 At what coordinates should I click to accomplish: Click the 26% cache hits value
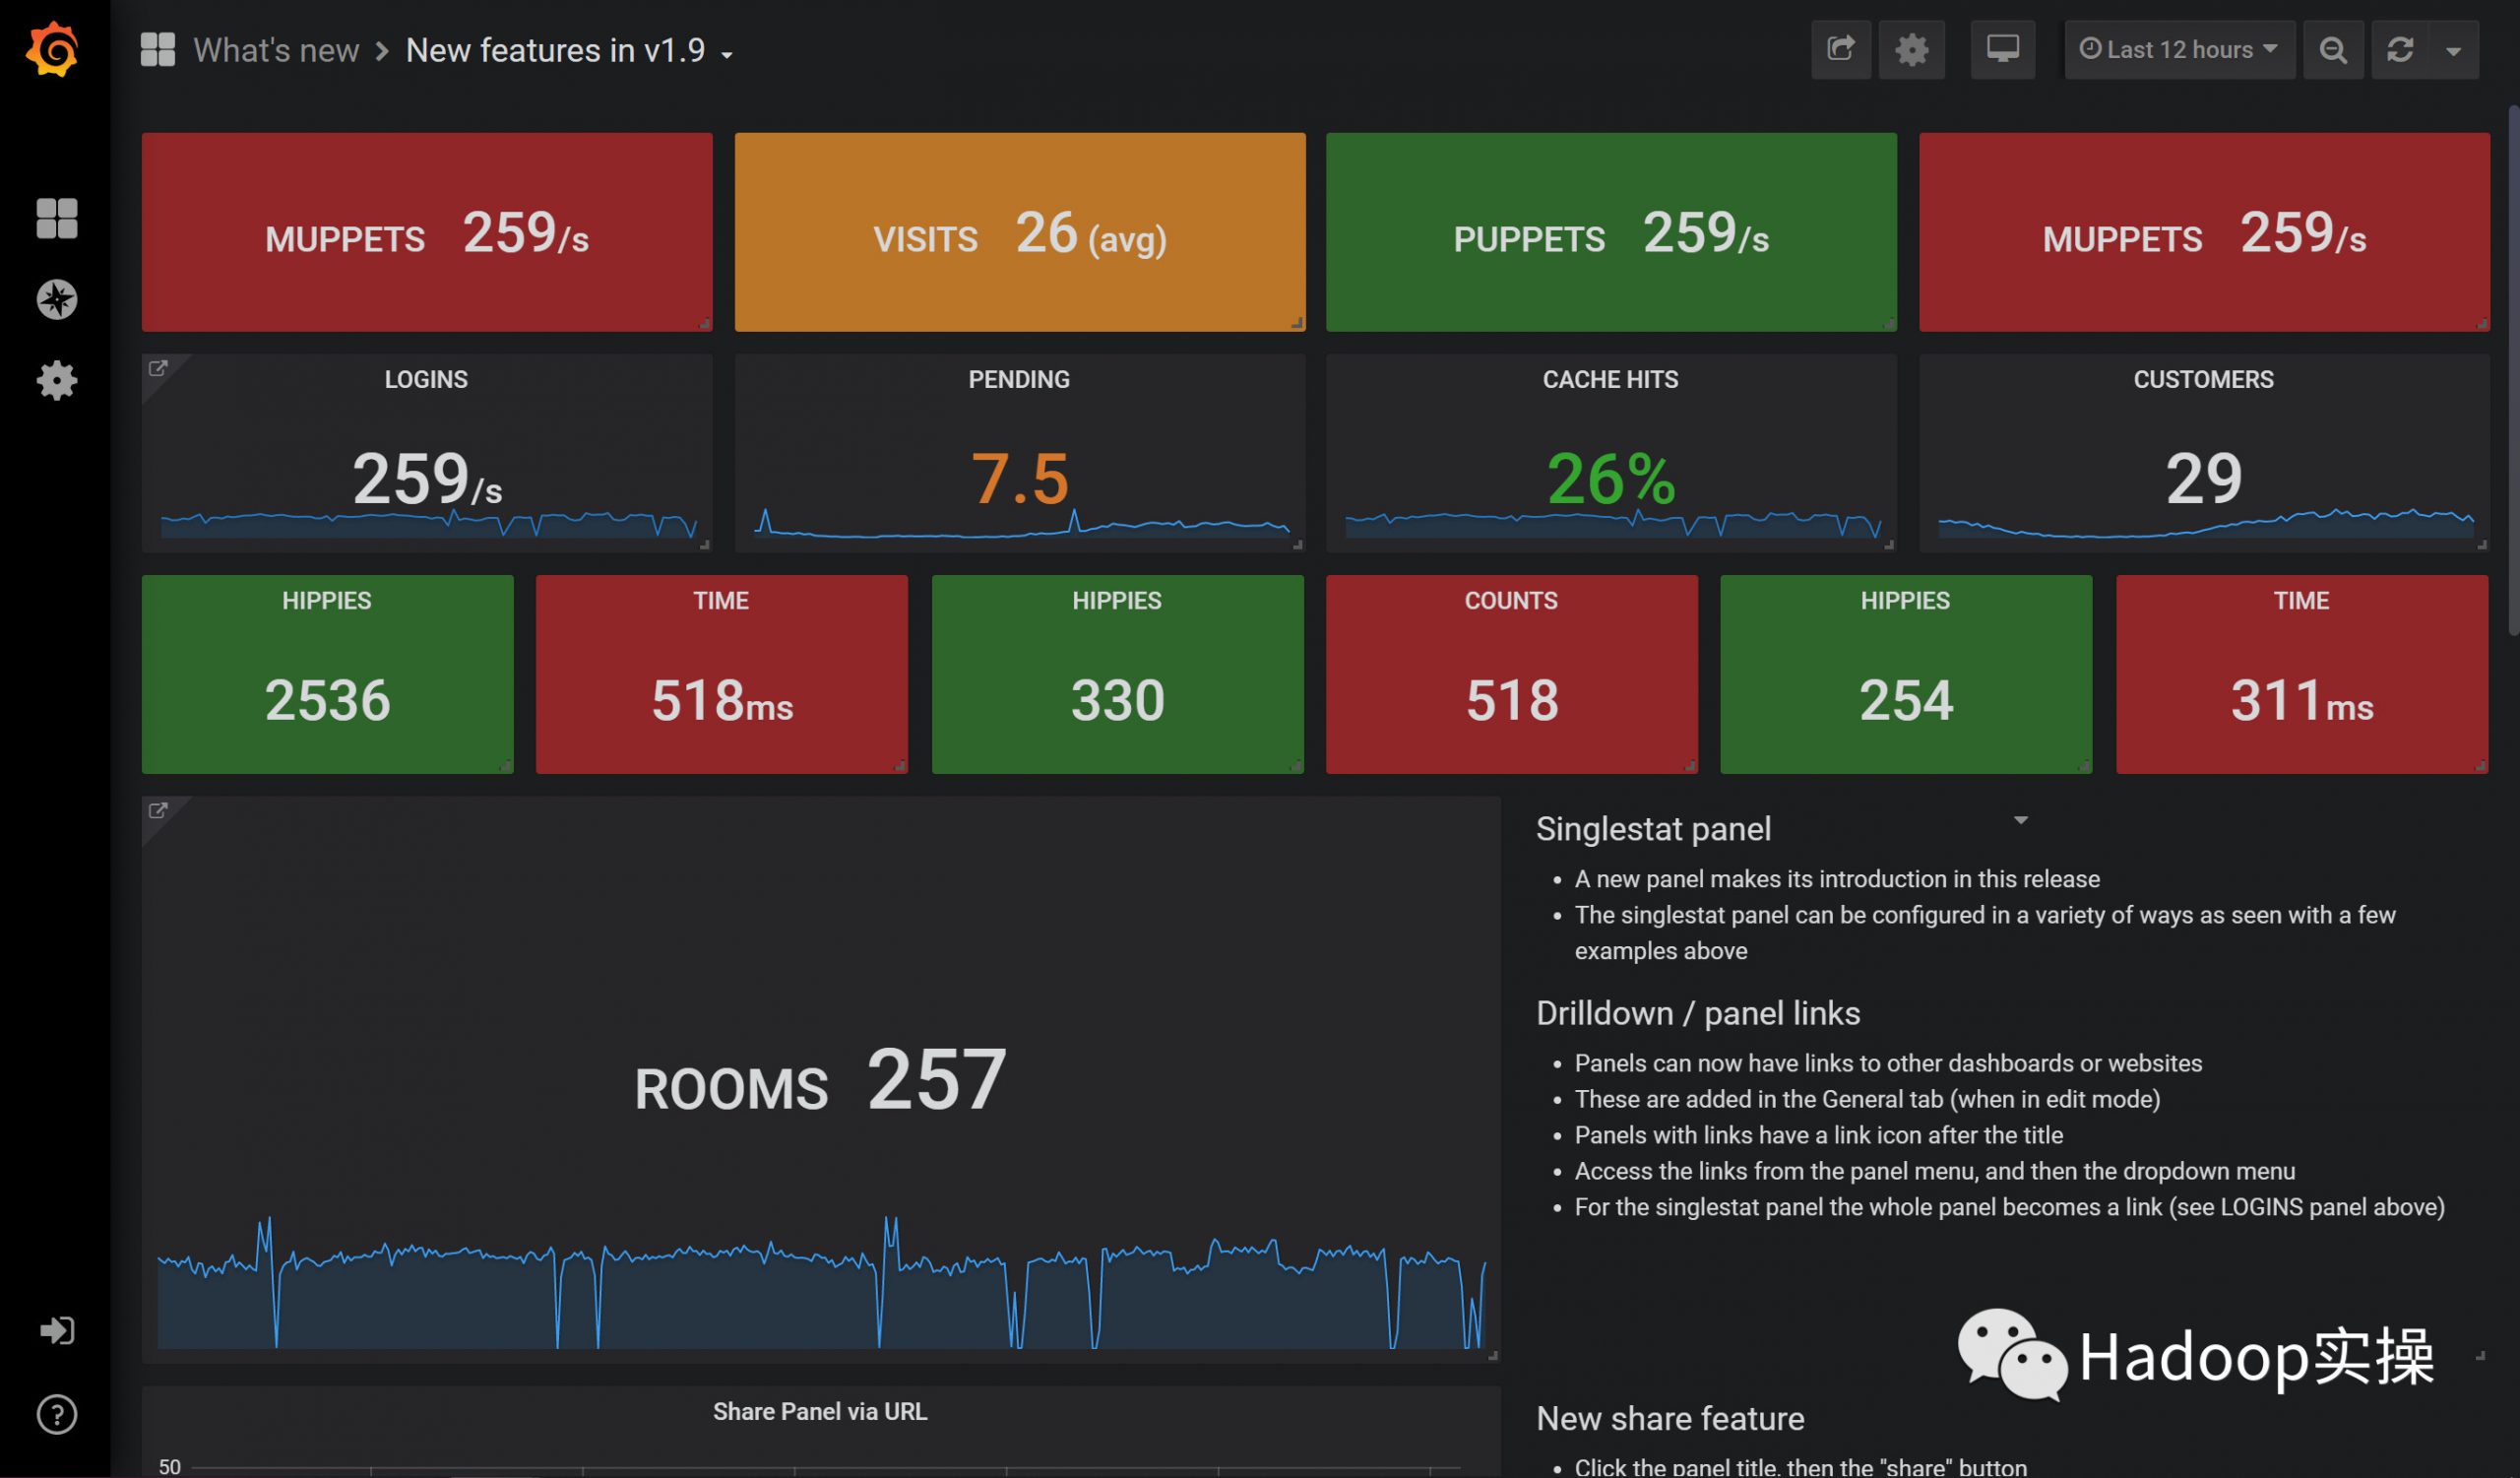point(1611,478)
